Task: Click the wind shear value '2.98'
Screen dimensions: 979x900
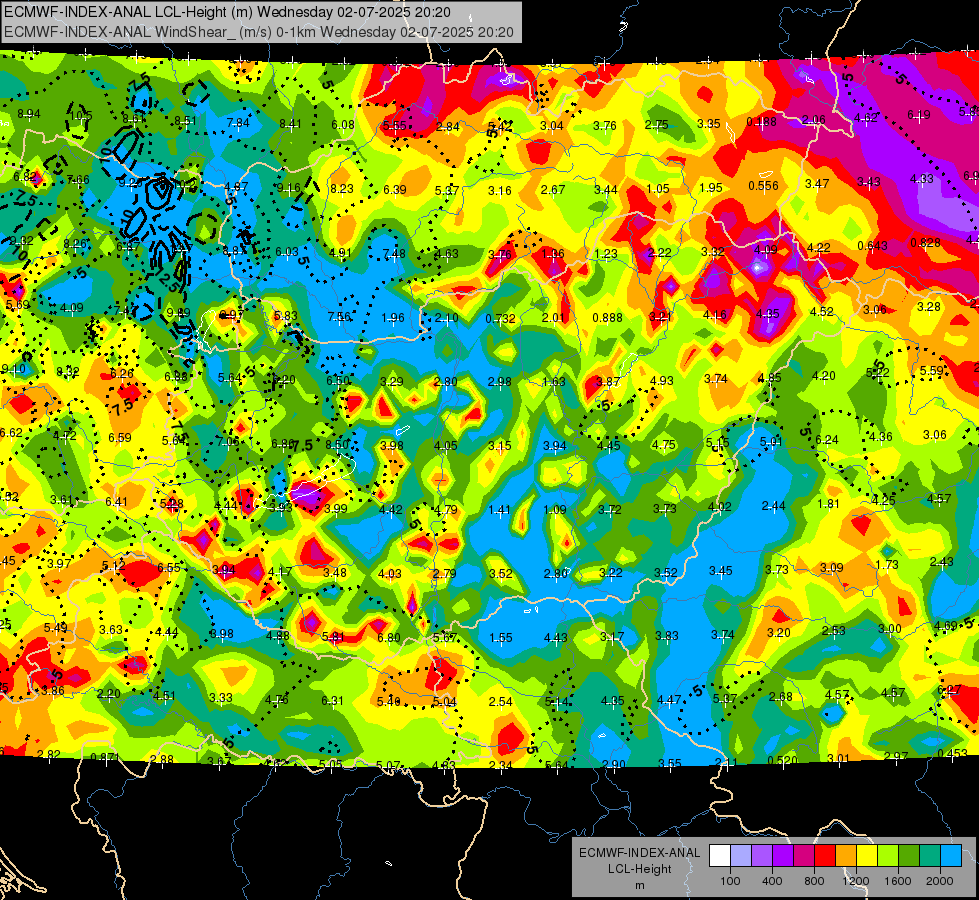Action: point(499,382)
